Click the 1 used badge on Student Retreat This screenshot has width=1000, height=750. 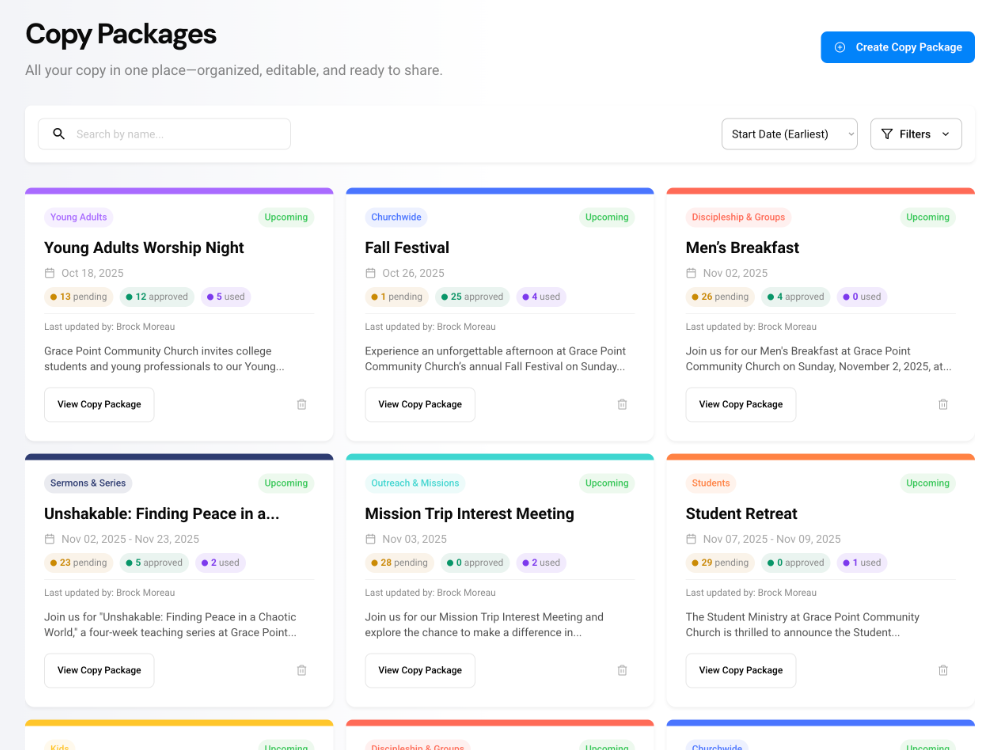coord(862,562)
